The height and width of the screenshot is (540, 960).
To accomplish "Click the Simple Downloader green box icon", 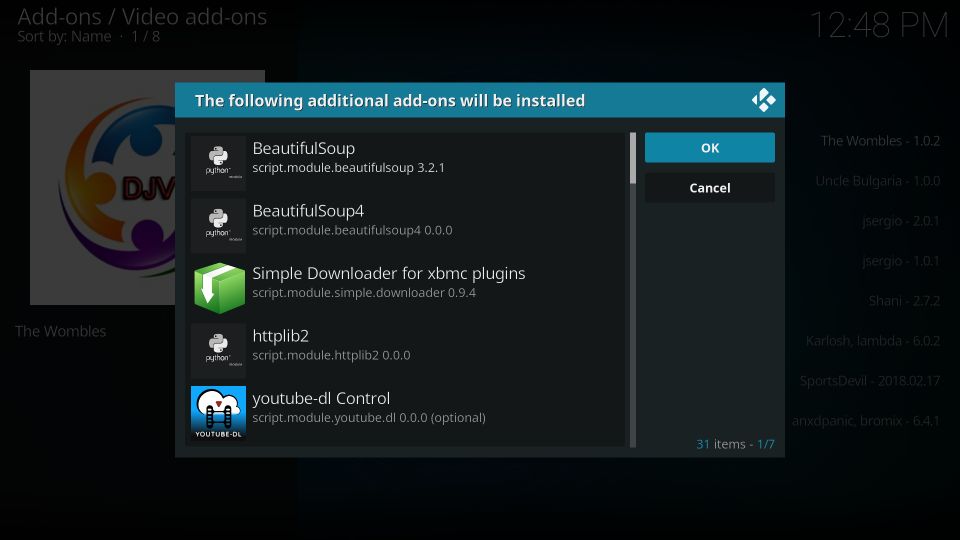I will coord(218,288).
